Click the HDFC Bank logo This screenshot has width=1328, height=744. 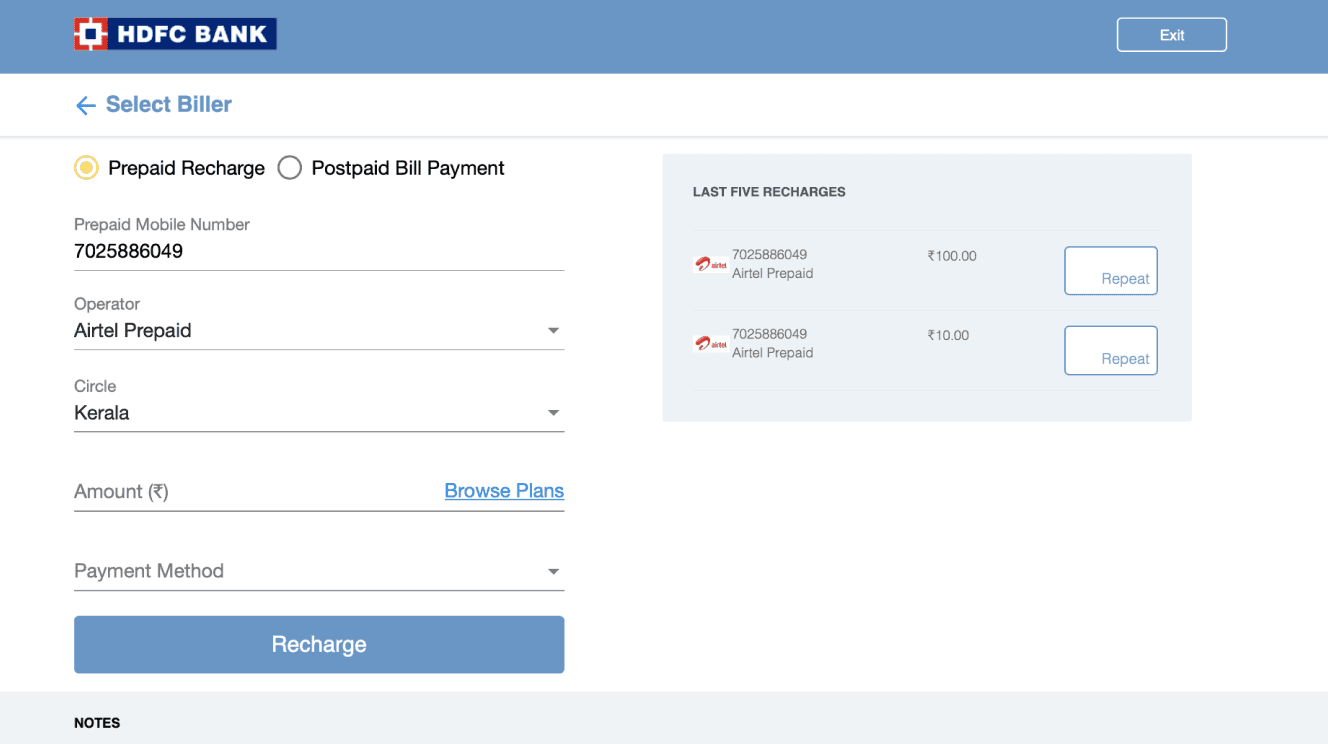[175, 34]
